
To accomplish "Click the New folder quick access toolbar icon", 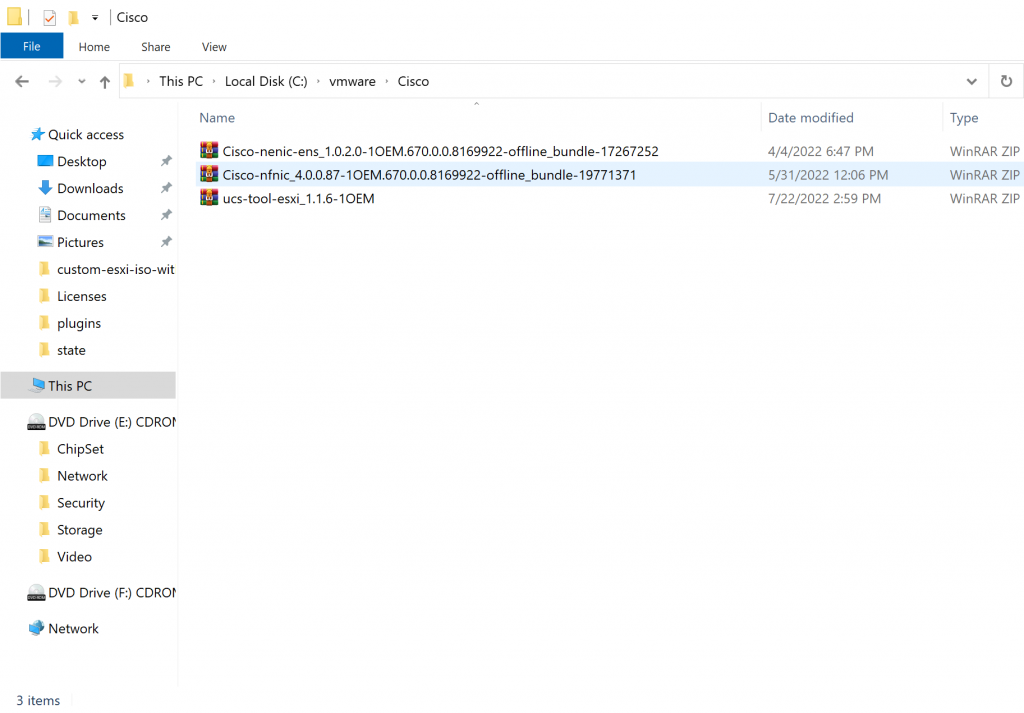I will pyautogui.click(x=74, y=18).
